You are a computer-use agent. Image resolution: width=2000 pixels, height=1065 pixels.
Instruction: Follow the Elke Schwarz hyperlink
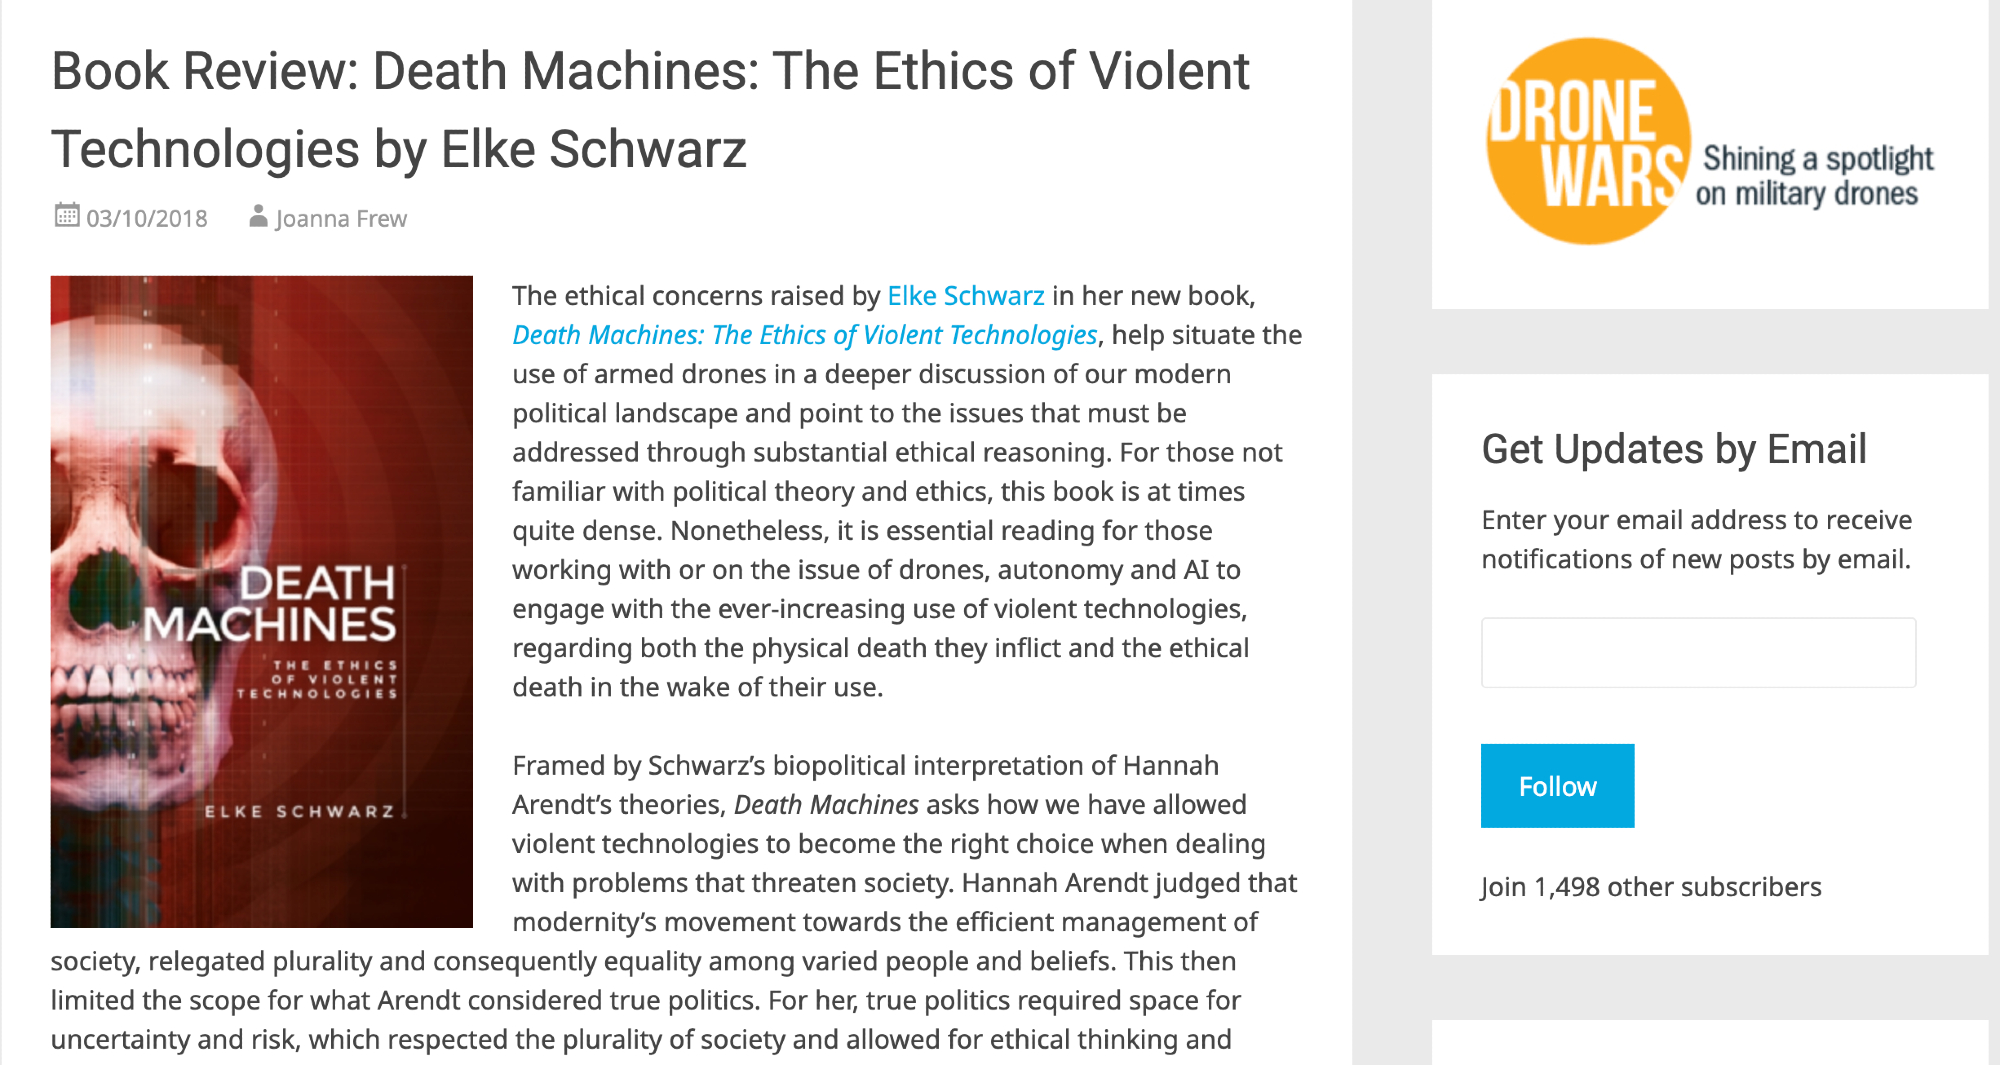click(965, 296)
